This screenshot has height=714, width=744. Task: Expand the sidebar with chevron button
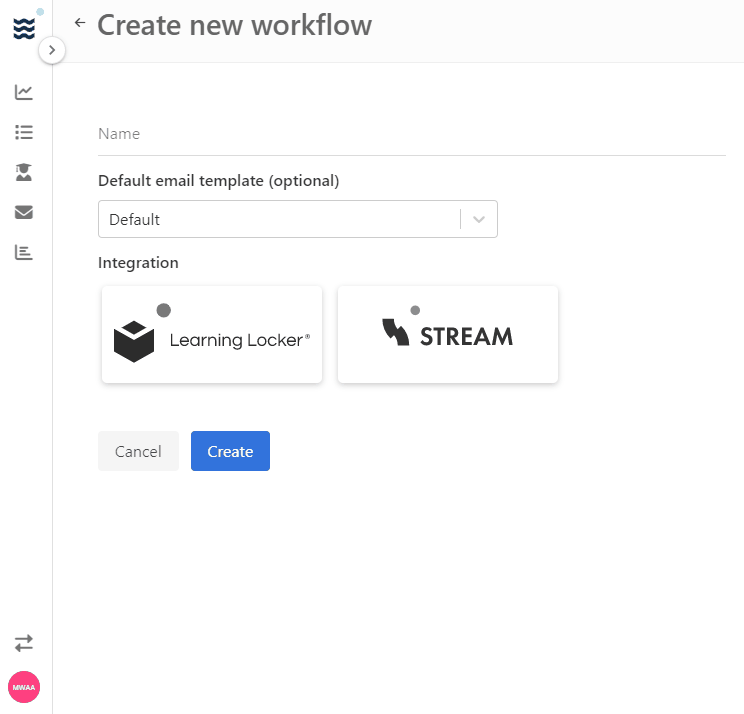coord(52,50)
